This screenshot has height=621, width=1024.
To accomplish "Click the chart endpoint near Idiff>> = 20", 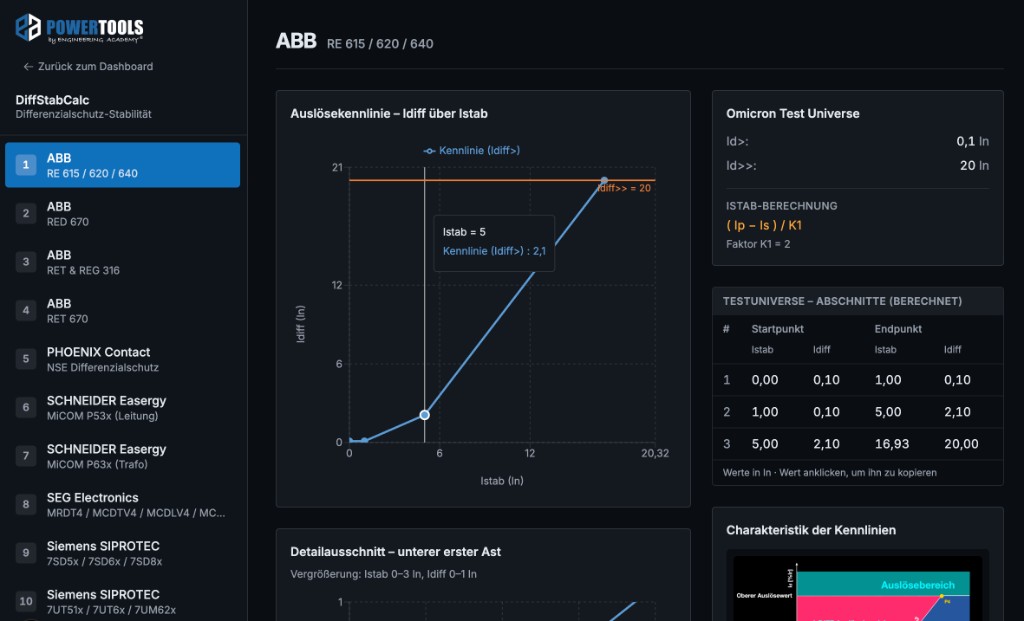I will tap(604, 181).
